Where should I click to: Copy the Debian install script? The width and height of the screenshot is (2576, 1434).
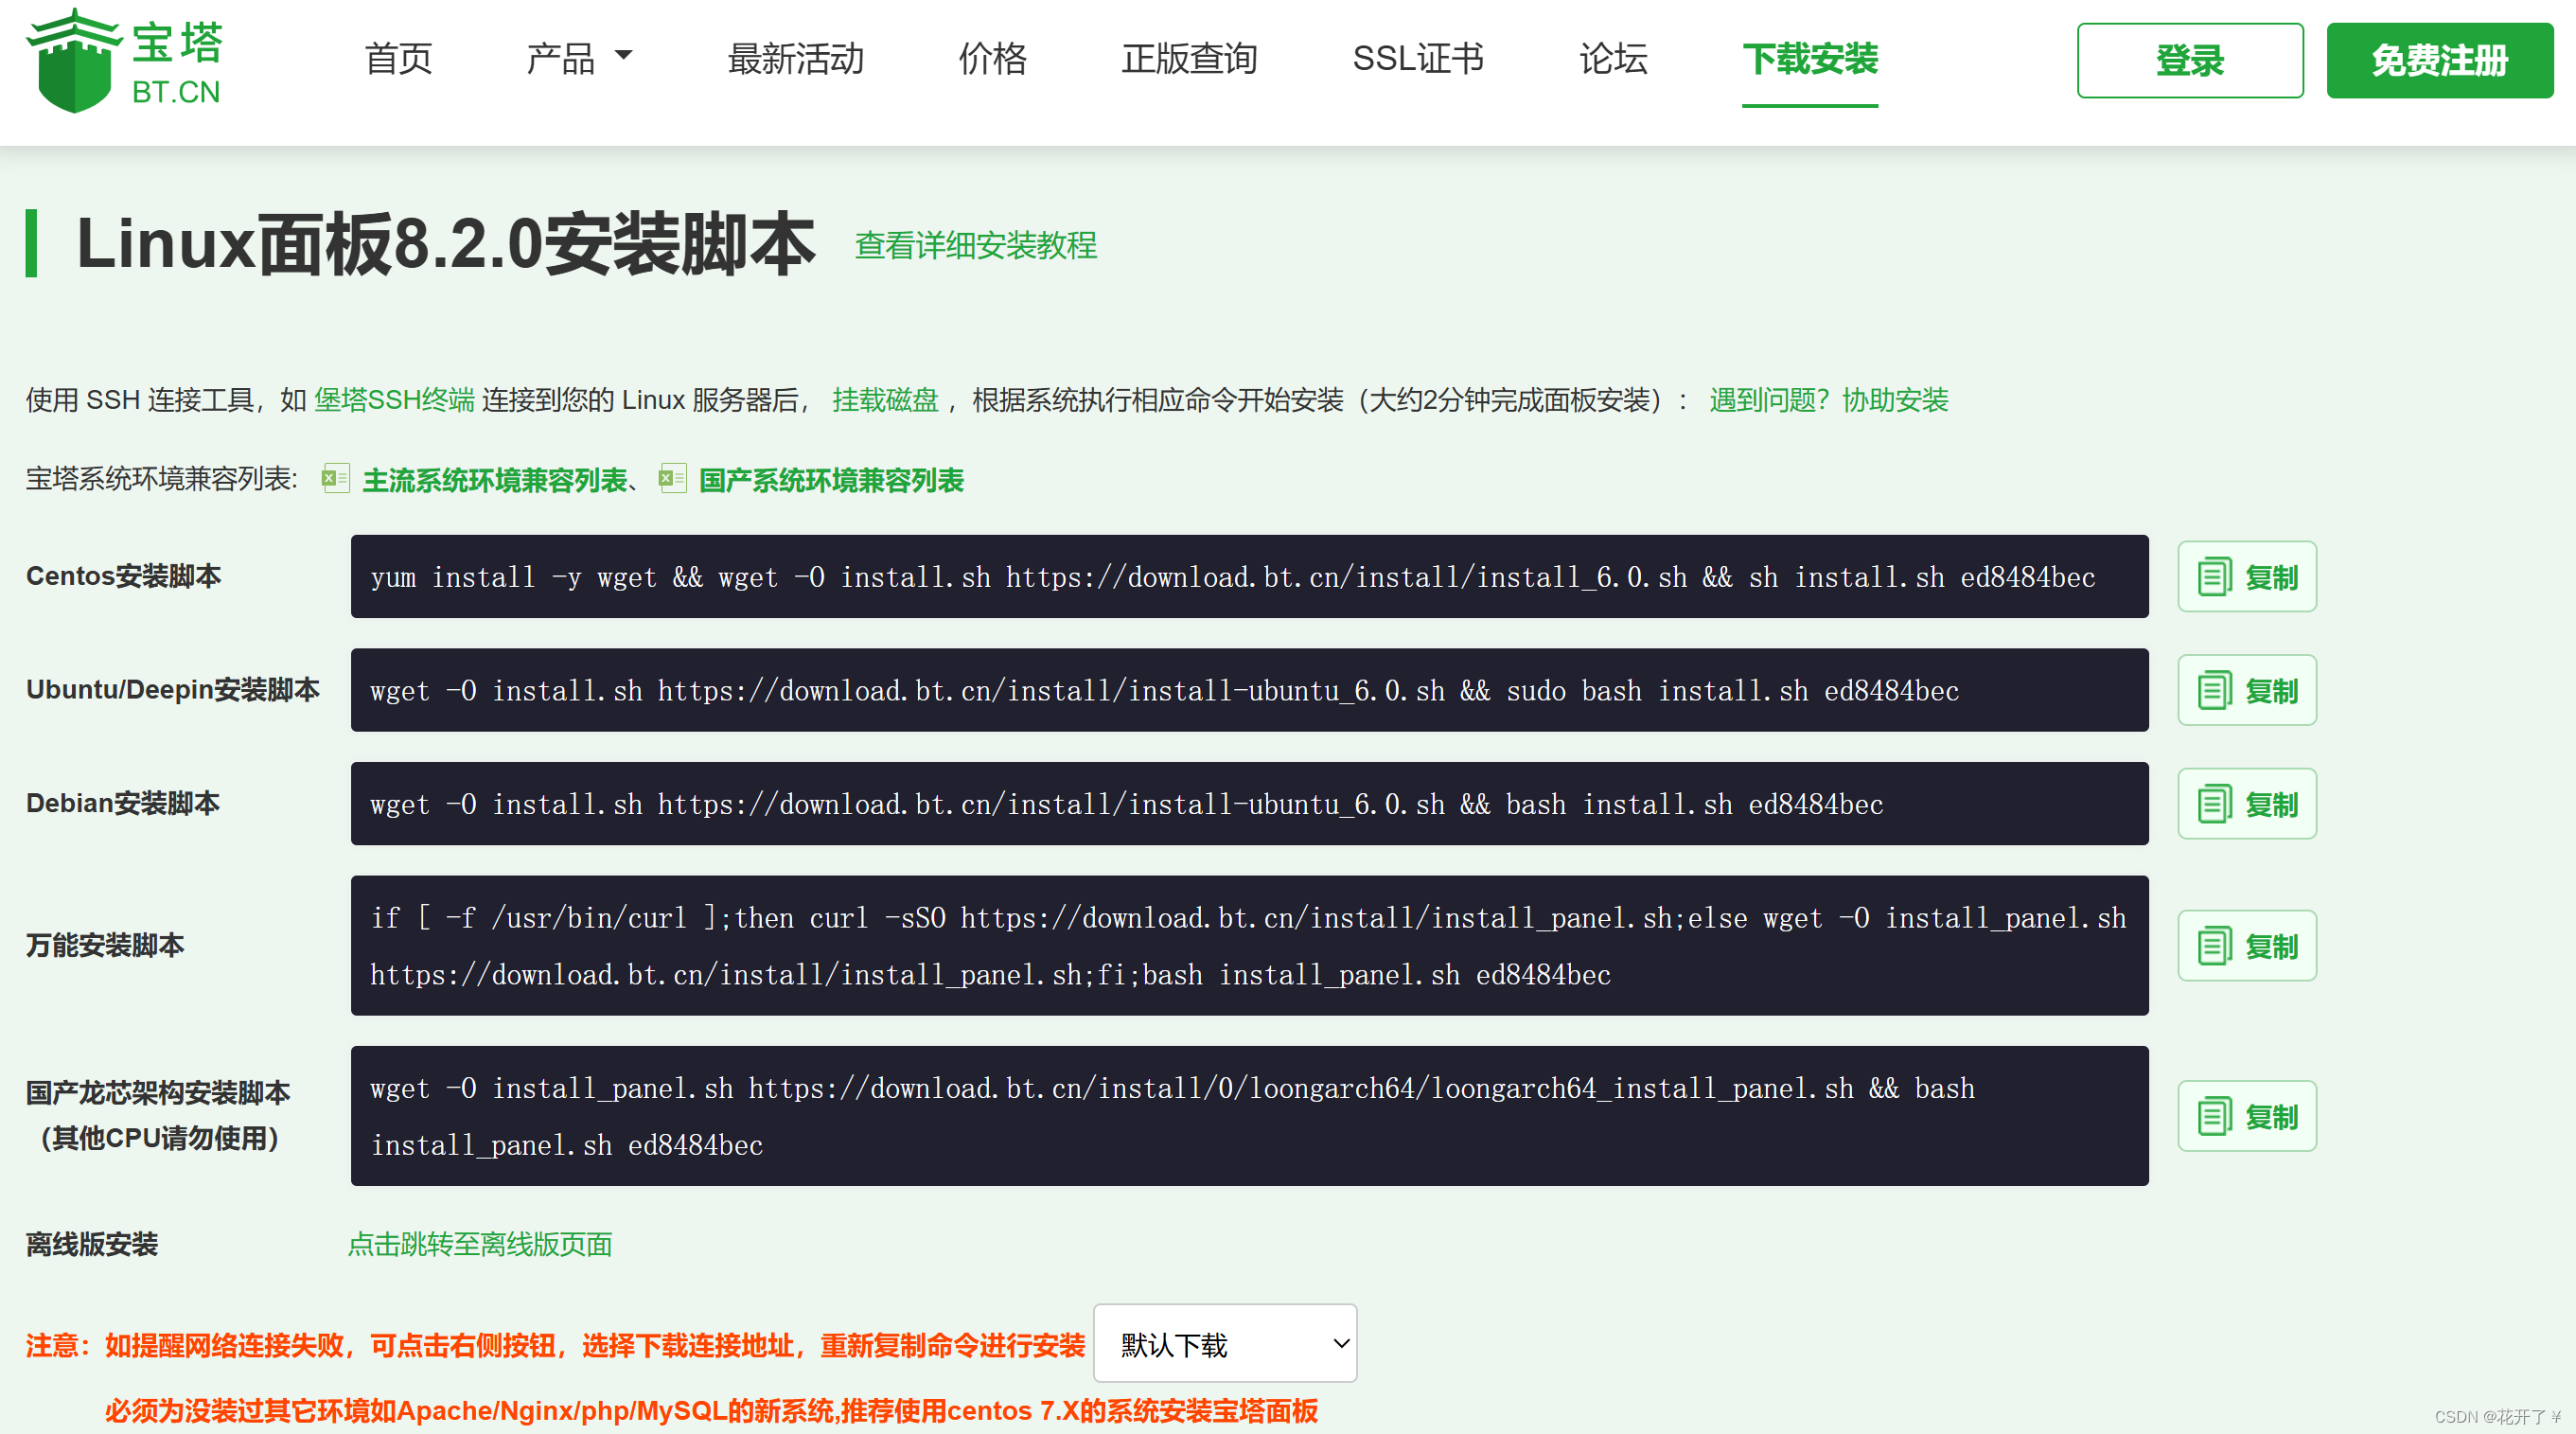[2246, 804]
